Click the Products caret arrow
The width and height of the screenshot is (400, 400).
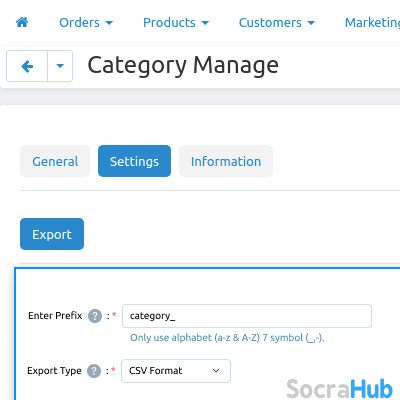click(205, 23)
